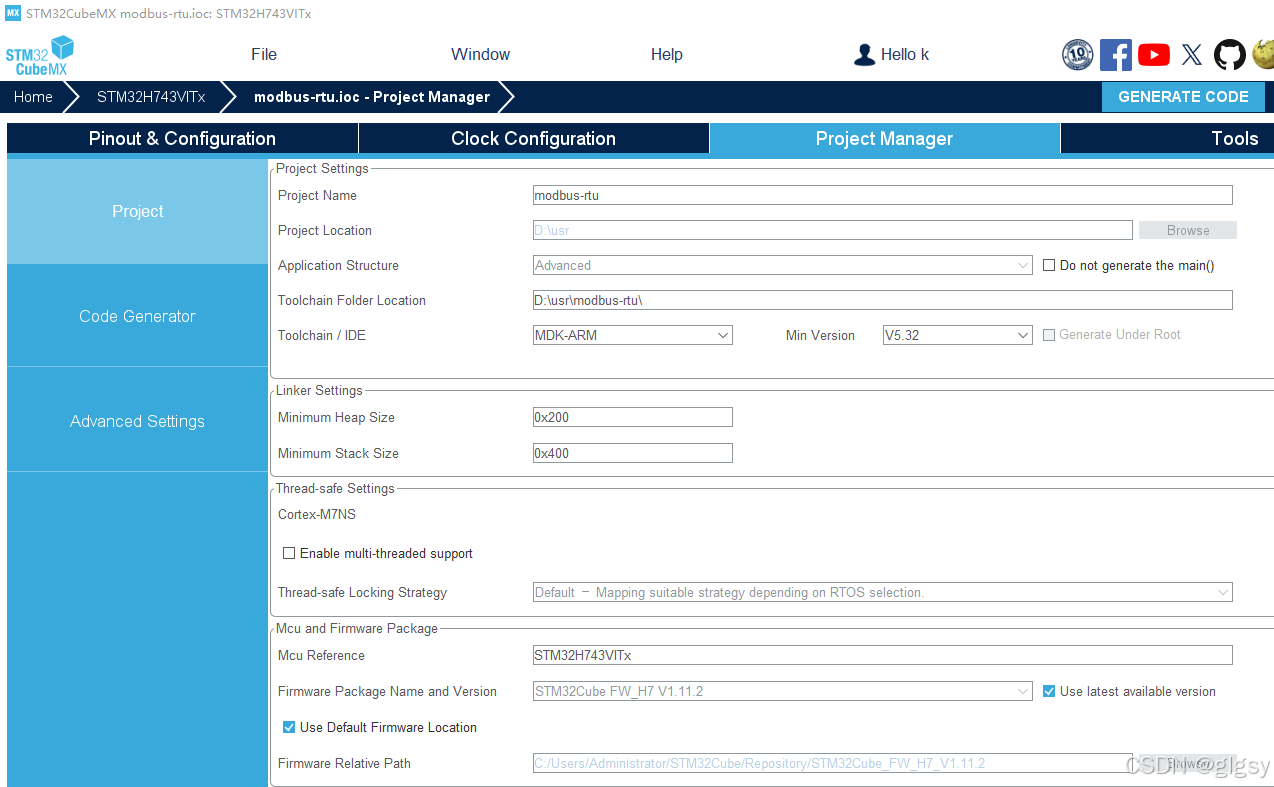1274x787 pixels.
Task: Switch to the Tools tab
Action: [x=1167, y=138]
